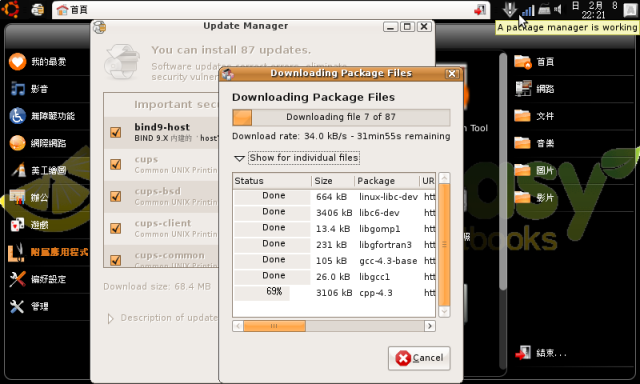Click the heart favorites icon in sidebar
This screenshot has width=640, height=384.
[17, 62]
